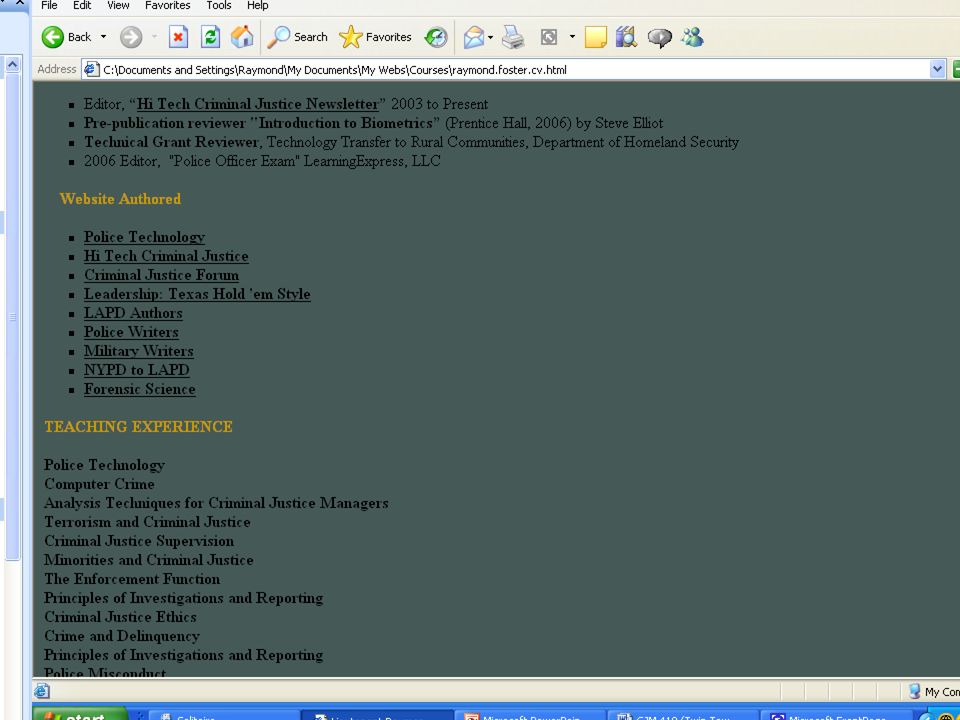Click the address bar file path field
The height and width of the screenshot is (720, 960).
pos(514,70)
